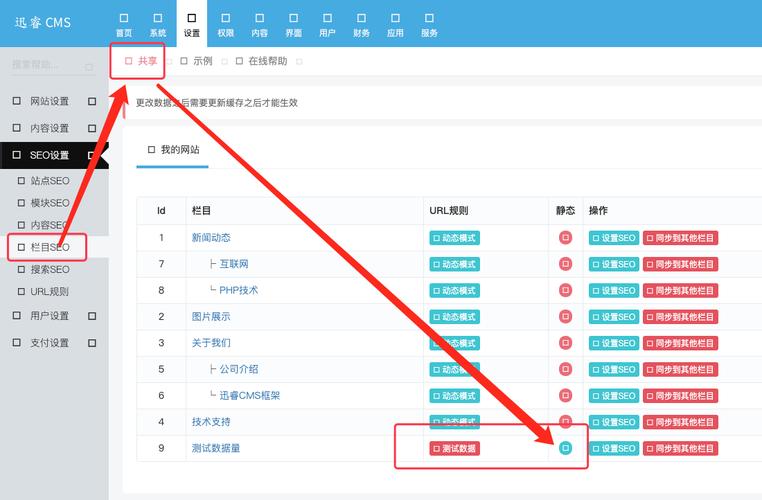Open the 服务 service icon in top navigation
This screenshot has width=762, height=500.
point(429,24)
